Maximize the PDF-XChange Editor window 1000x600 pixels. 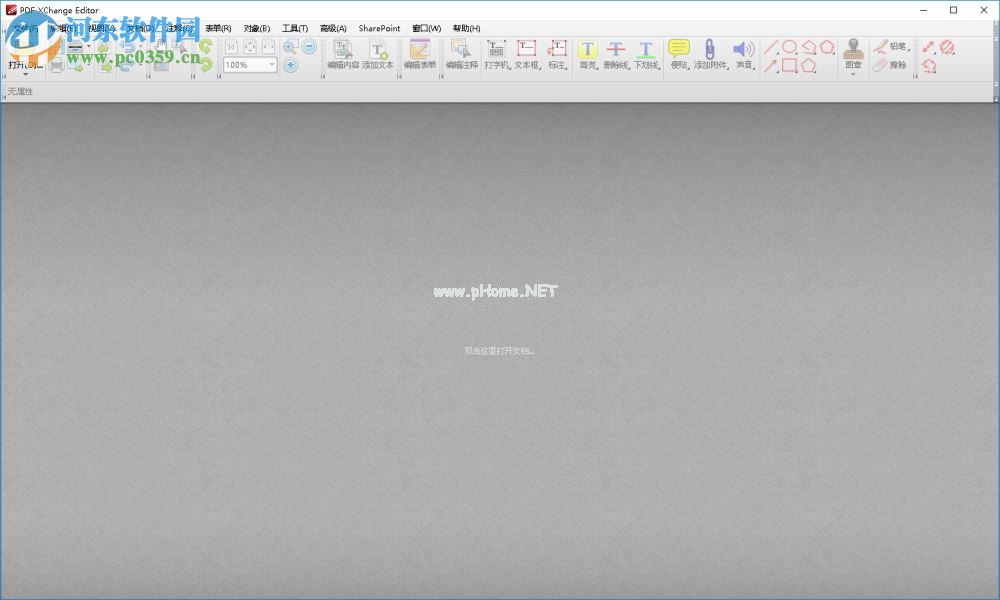(953, 10)
